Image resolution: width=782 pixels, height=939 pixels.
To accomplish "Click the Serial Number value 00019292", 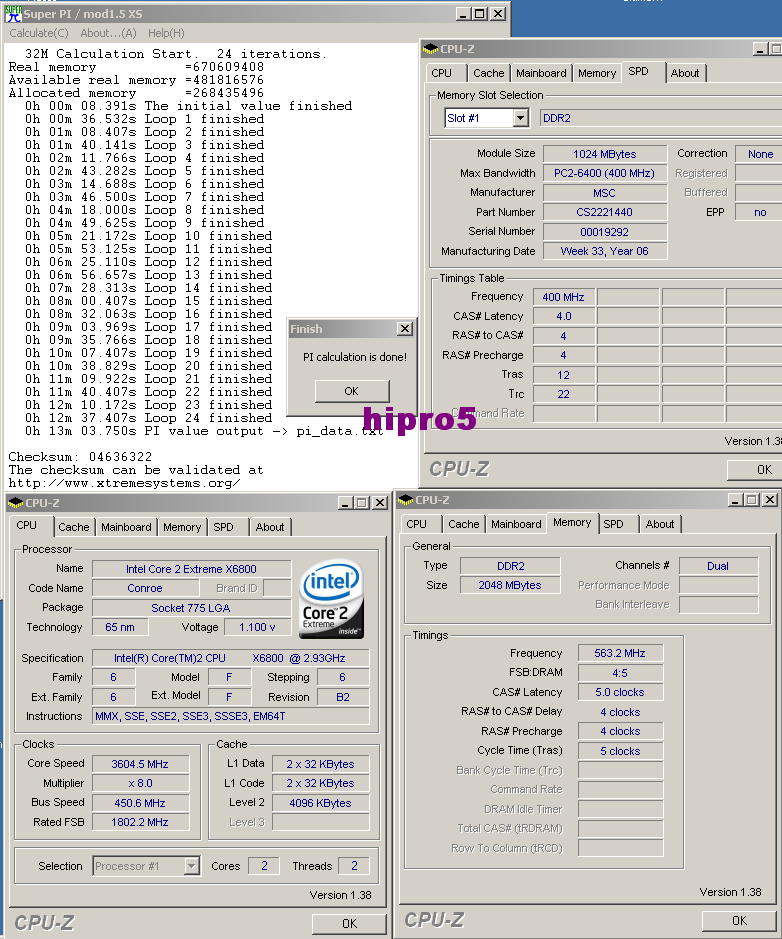I will coord(605,232).
